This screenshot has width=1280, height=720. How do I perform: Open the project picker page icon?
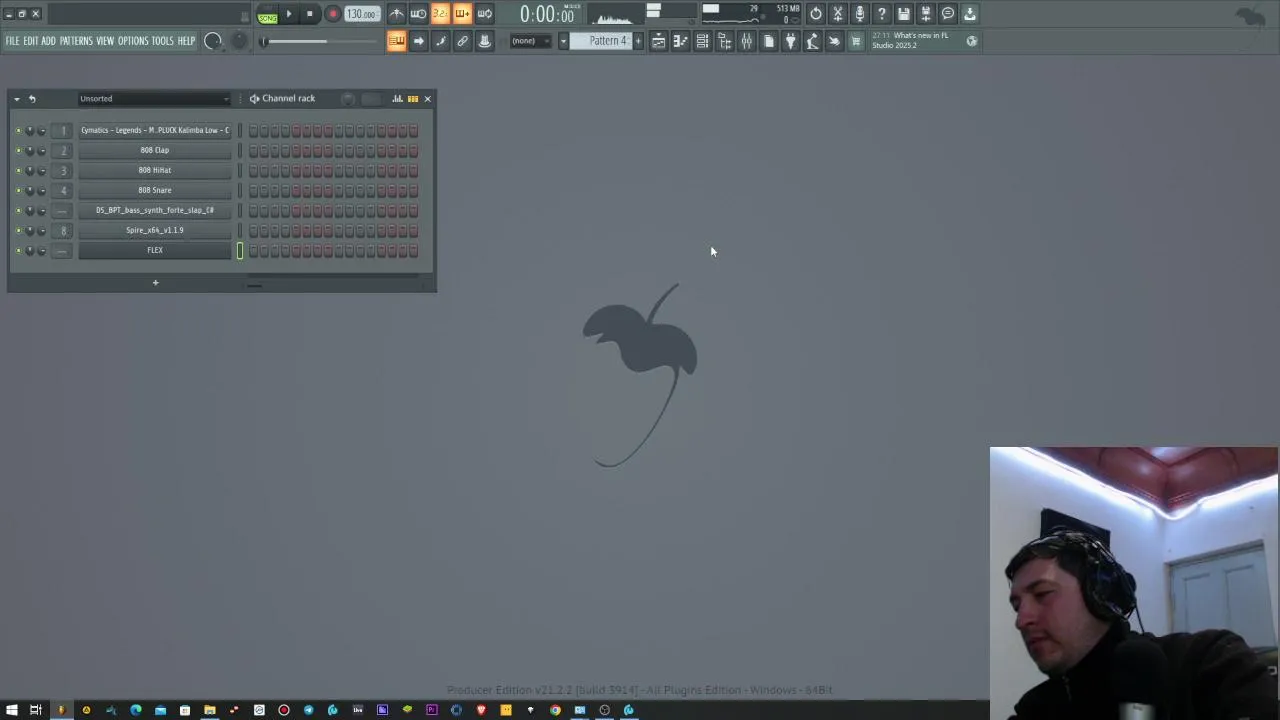(x=768, y=41)
